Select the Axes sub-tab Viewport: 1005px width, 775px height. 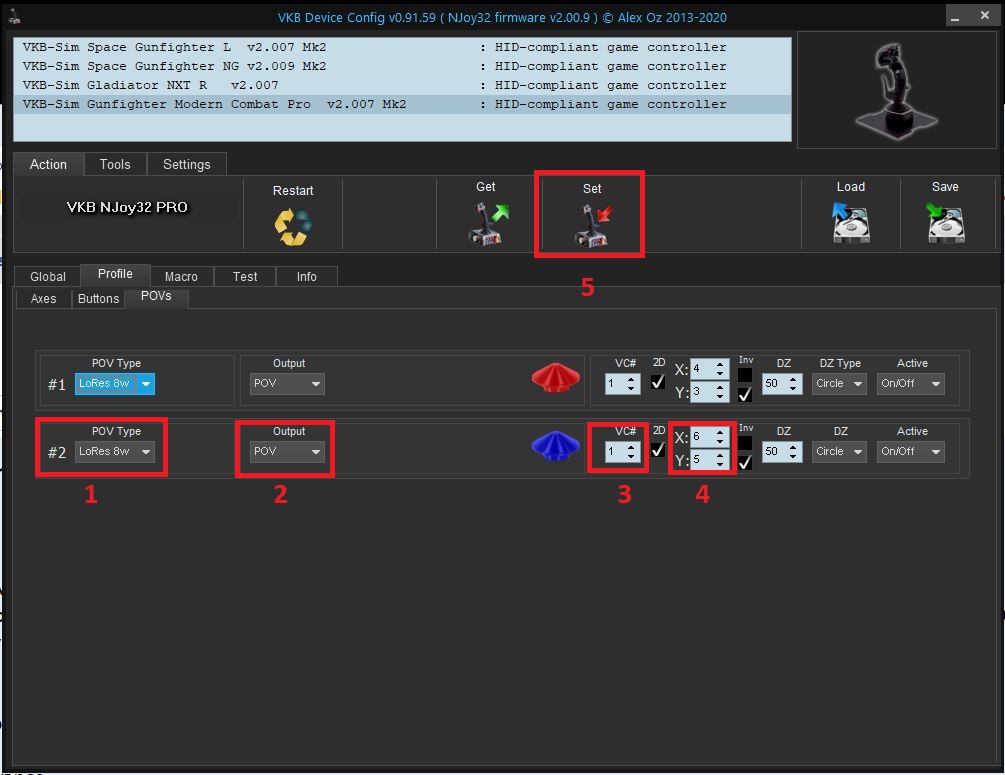pyautogui.click(x=44, y=299)
